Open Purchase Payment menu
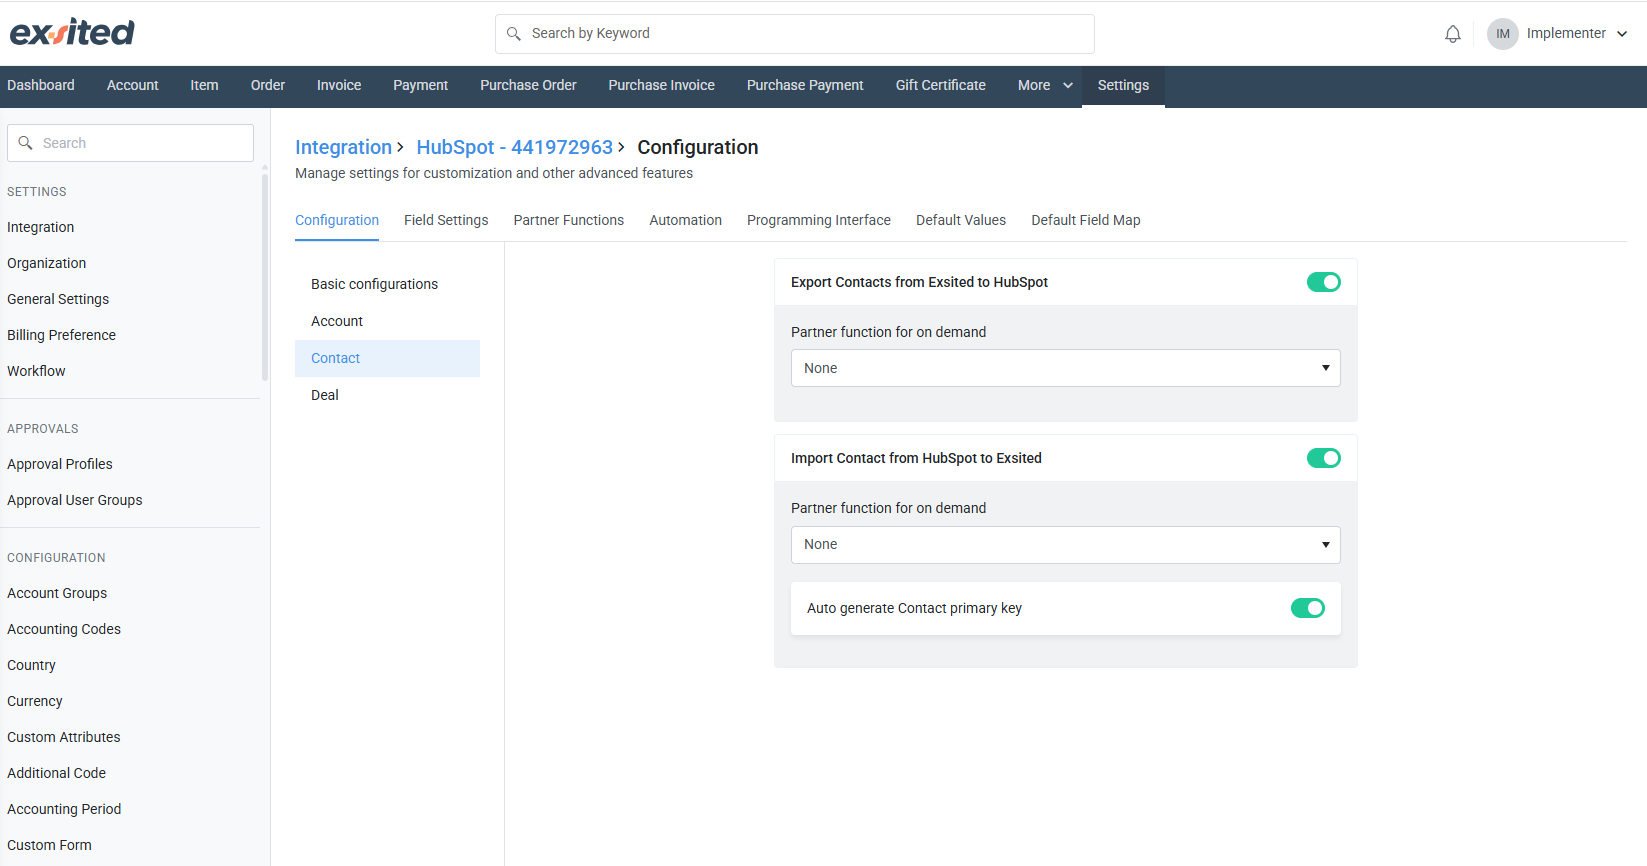1647x866 pixels. (x=805, y=86)
